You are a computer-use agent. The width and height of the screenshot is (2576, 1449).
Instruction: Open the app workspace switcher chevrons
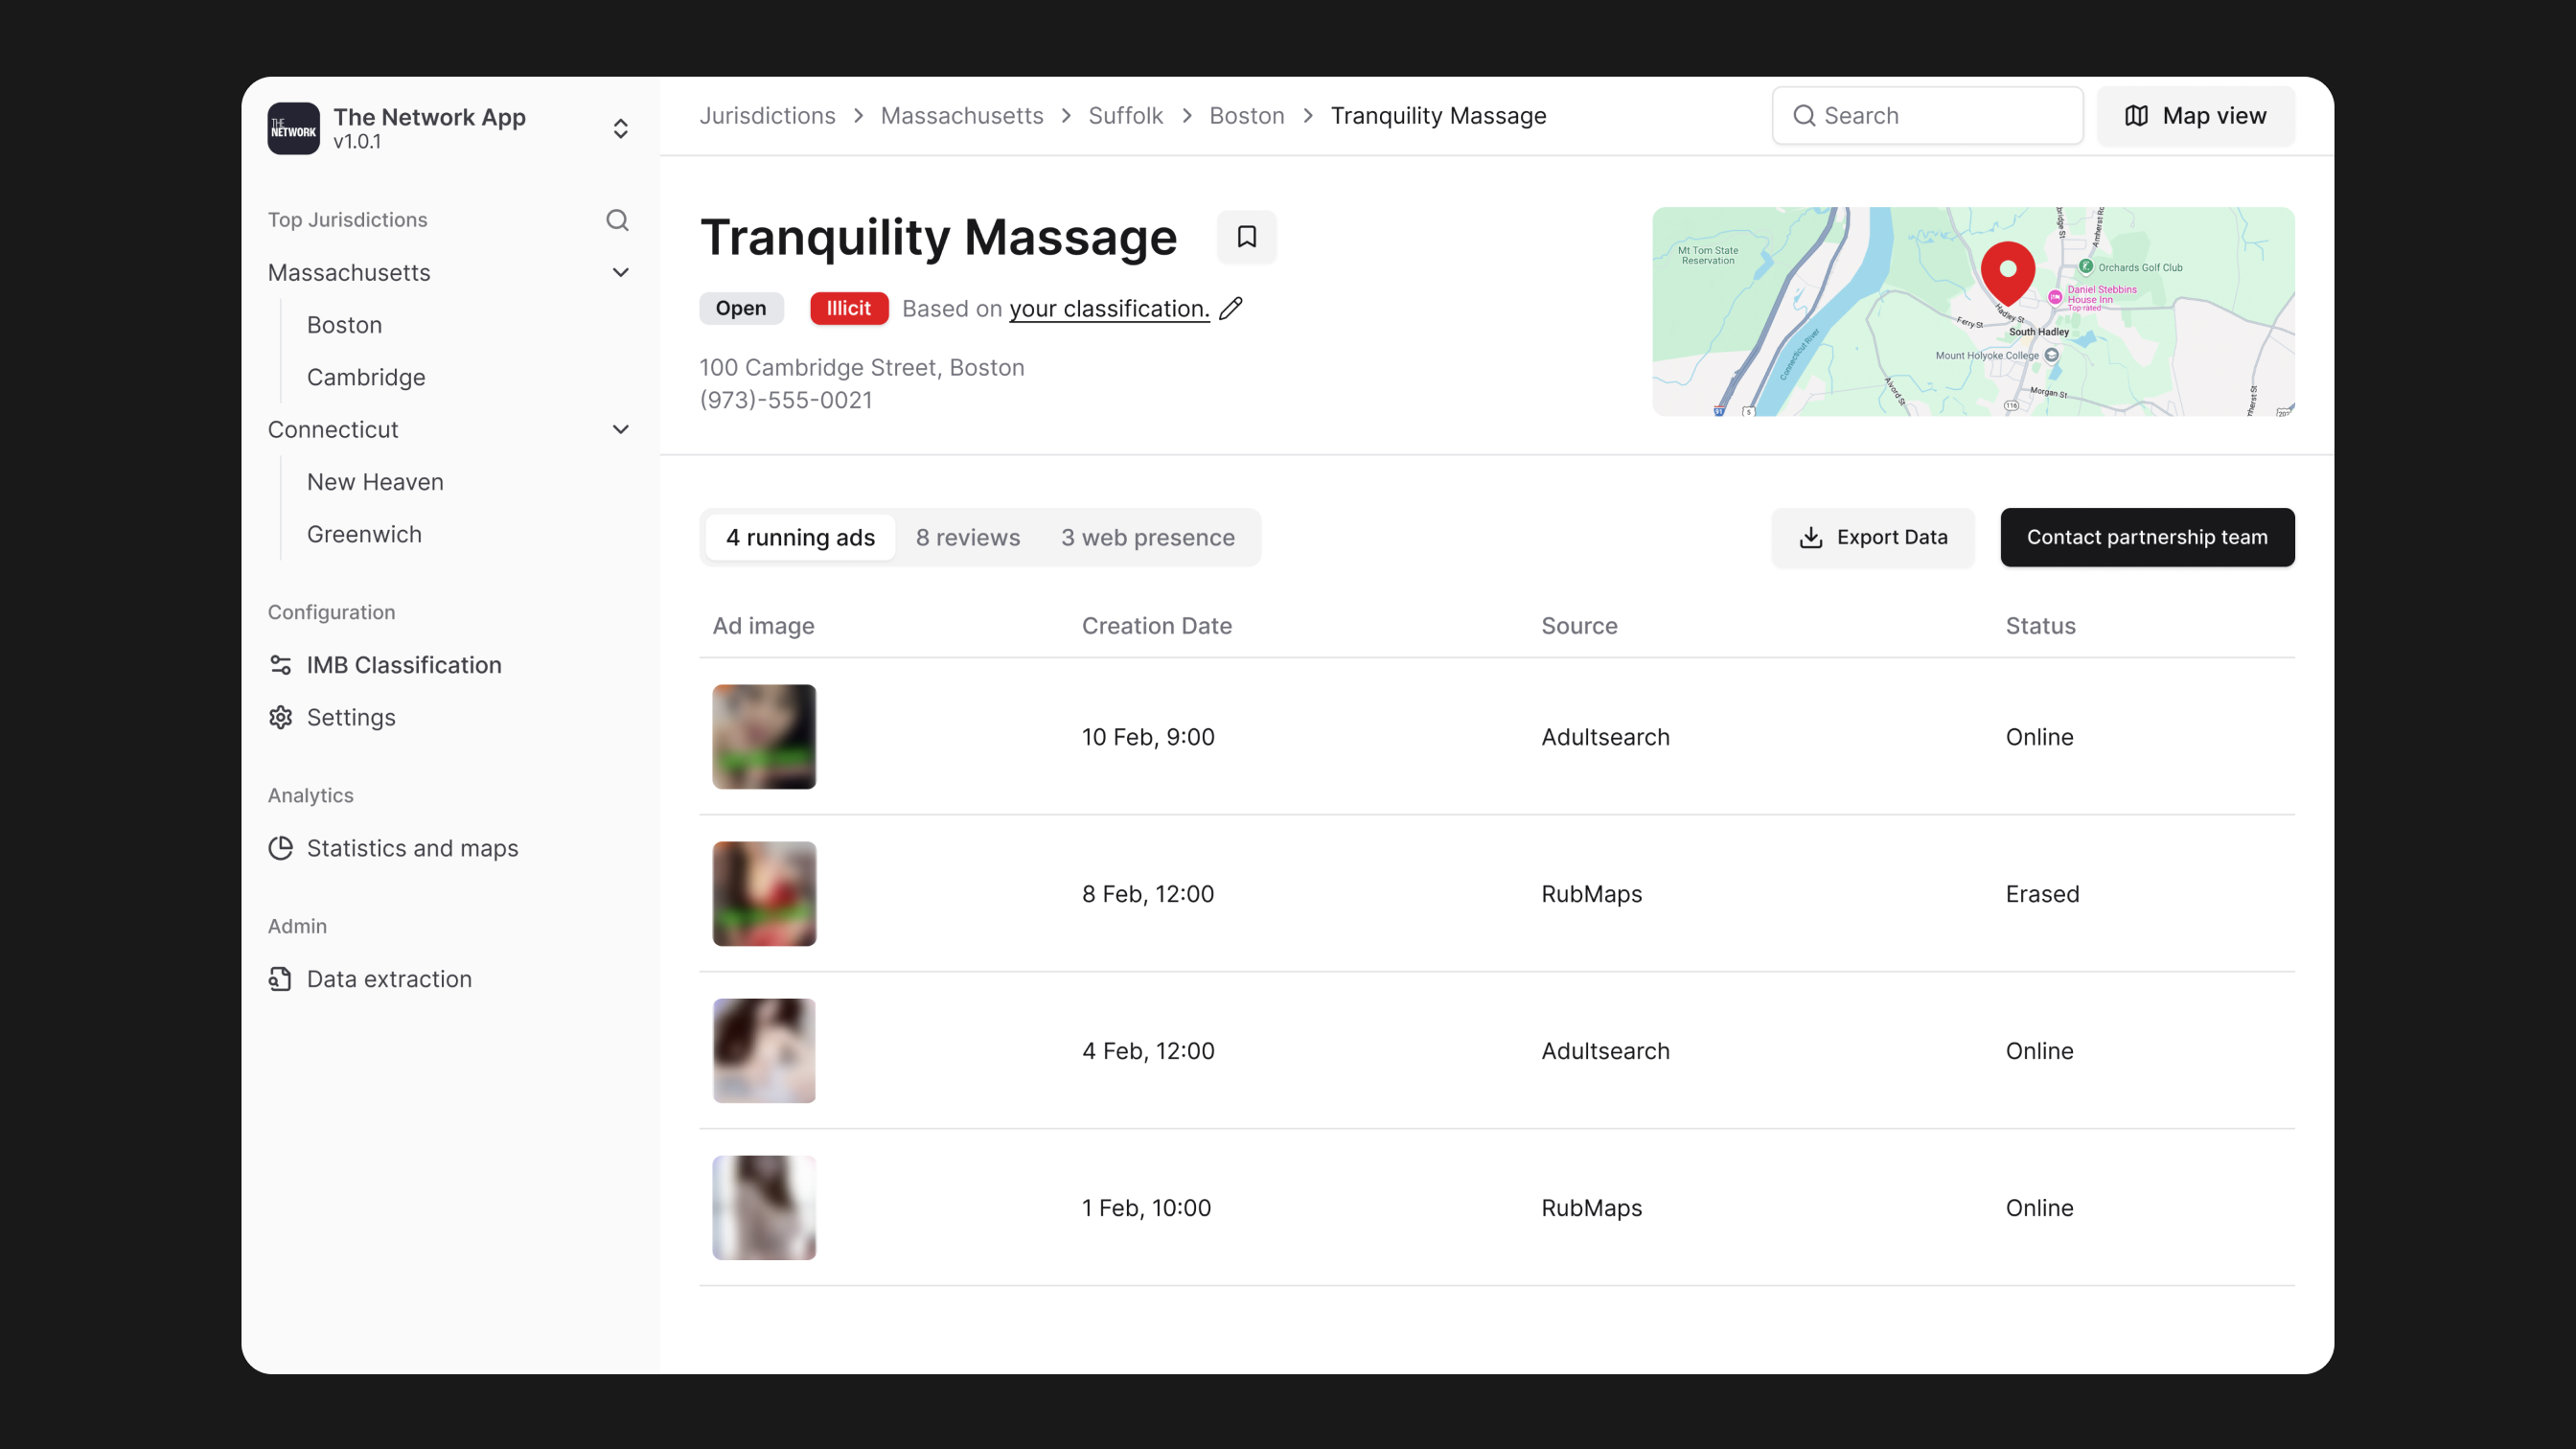tap(620, 128)
